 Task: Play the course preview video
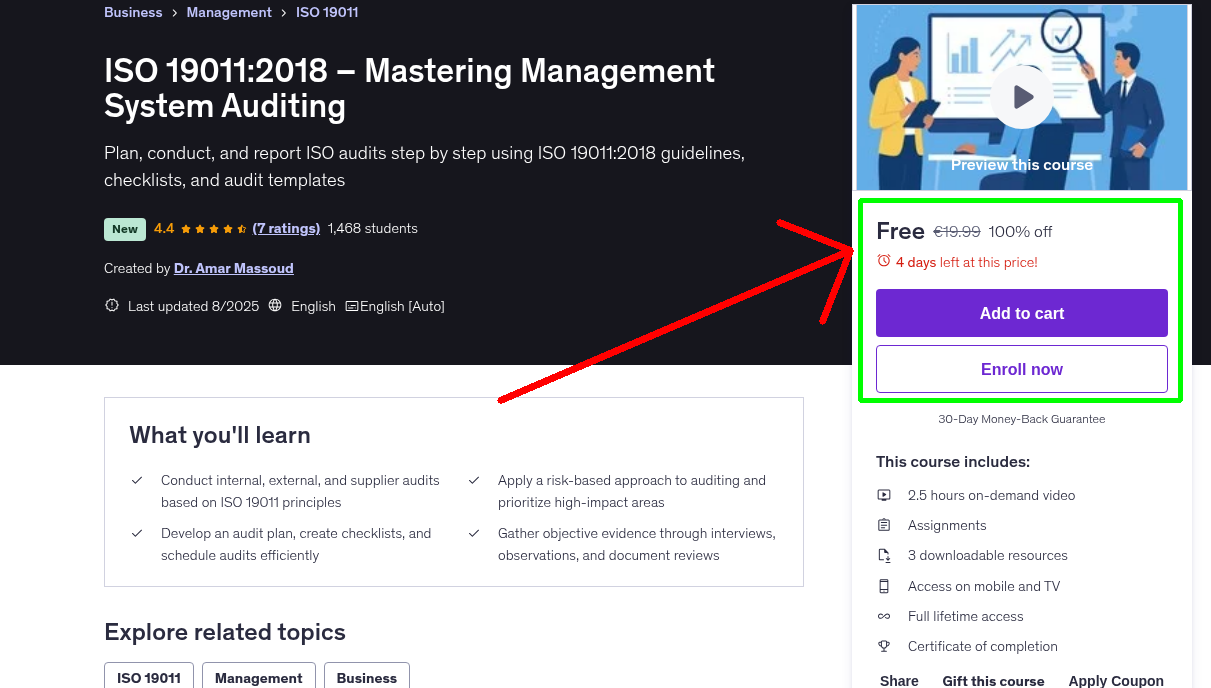tap(1021, 97)
